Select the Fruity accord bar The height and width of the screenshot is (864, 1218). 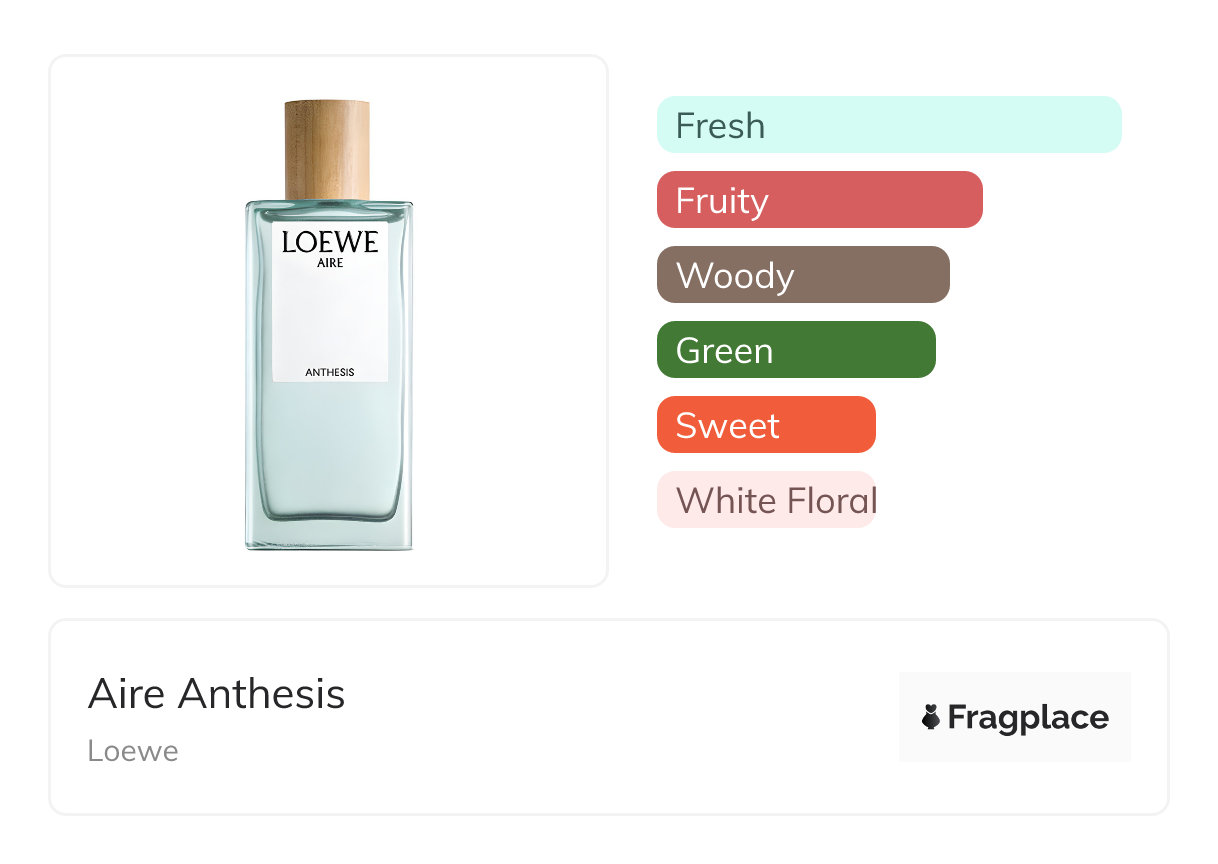coord(820,200)
